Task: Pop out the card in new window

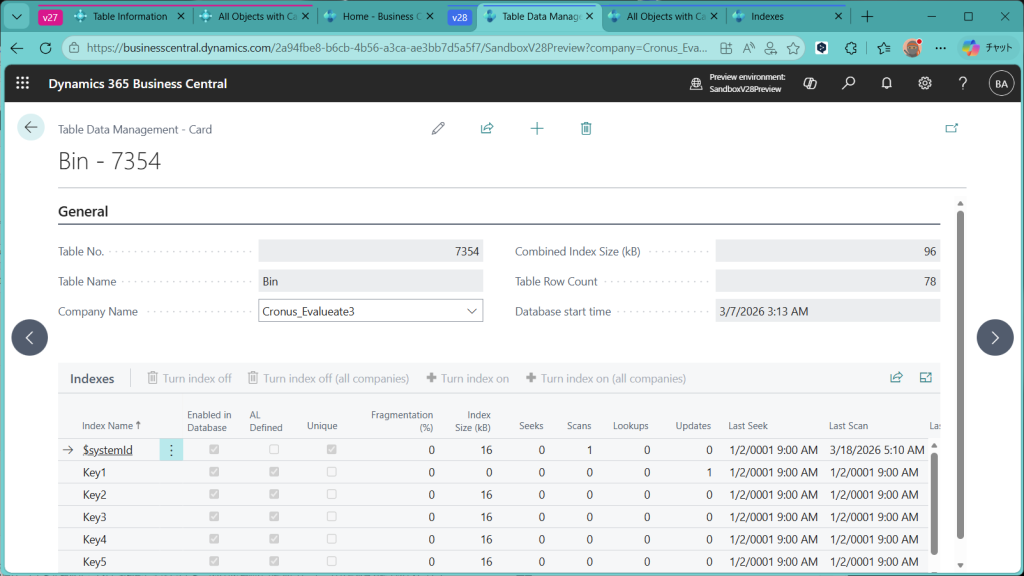Action: pyautogui.click(x=951, y=128)
